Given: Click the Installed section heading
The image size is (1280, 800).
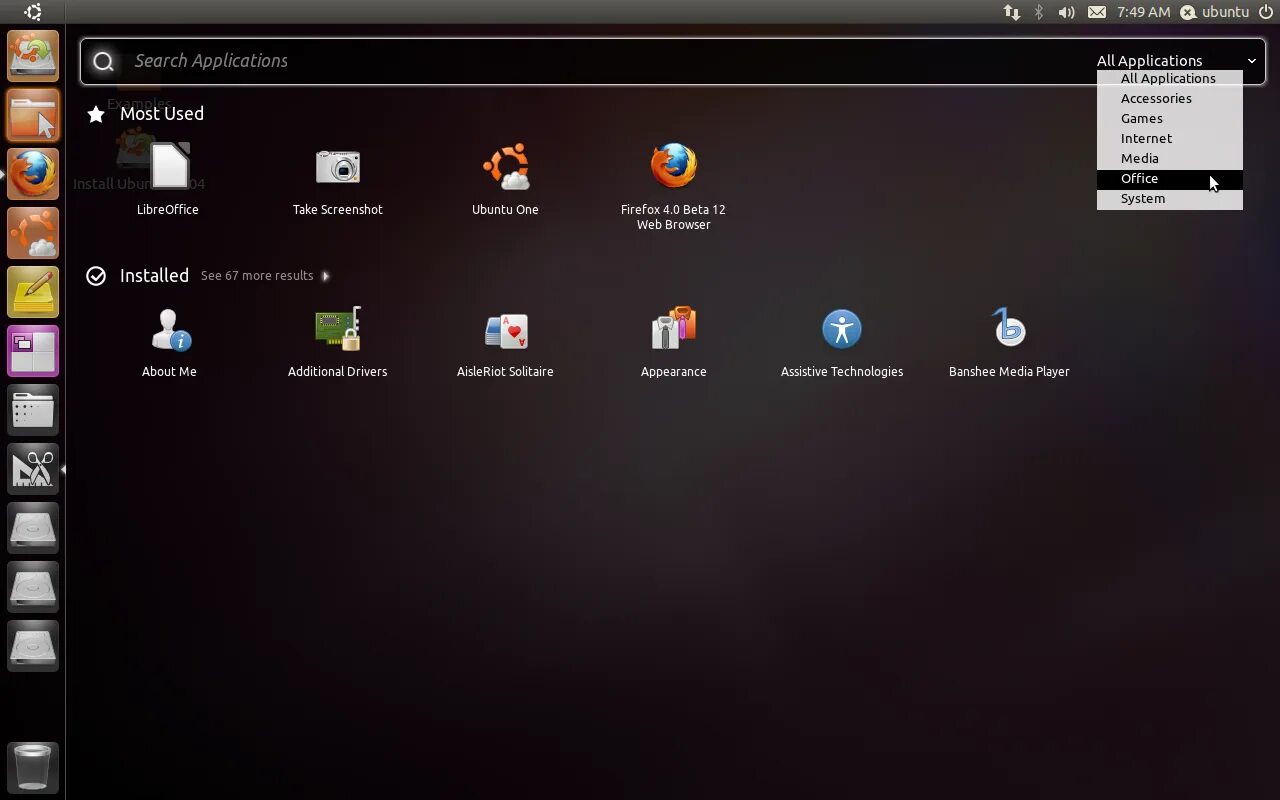Looking at the screenshot, I should click(154, 276).
